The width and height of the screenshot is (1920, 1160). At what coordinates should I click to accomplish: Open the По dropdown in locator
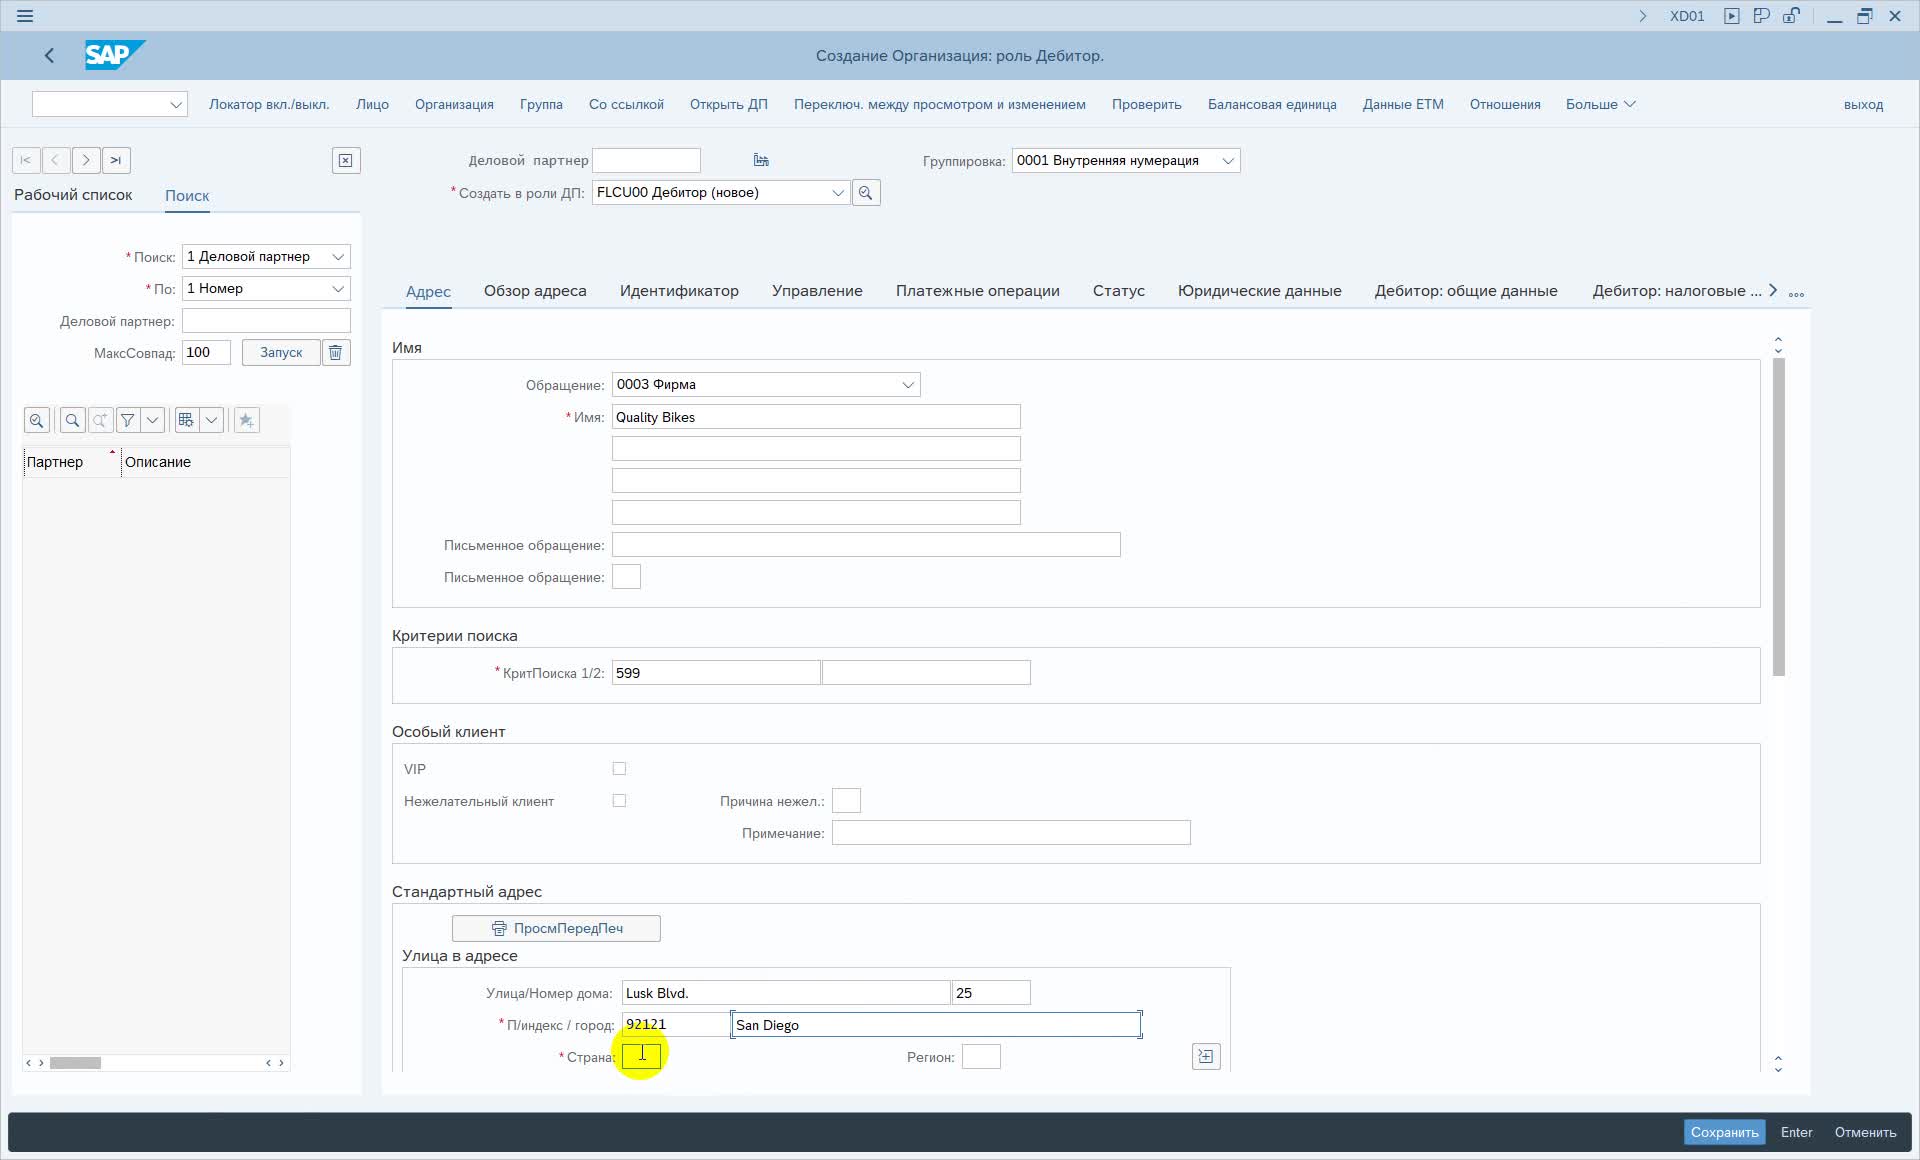click(x=338, y=289)
